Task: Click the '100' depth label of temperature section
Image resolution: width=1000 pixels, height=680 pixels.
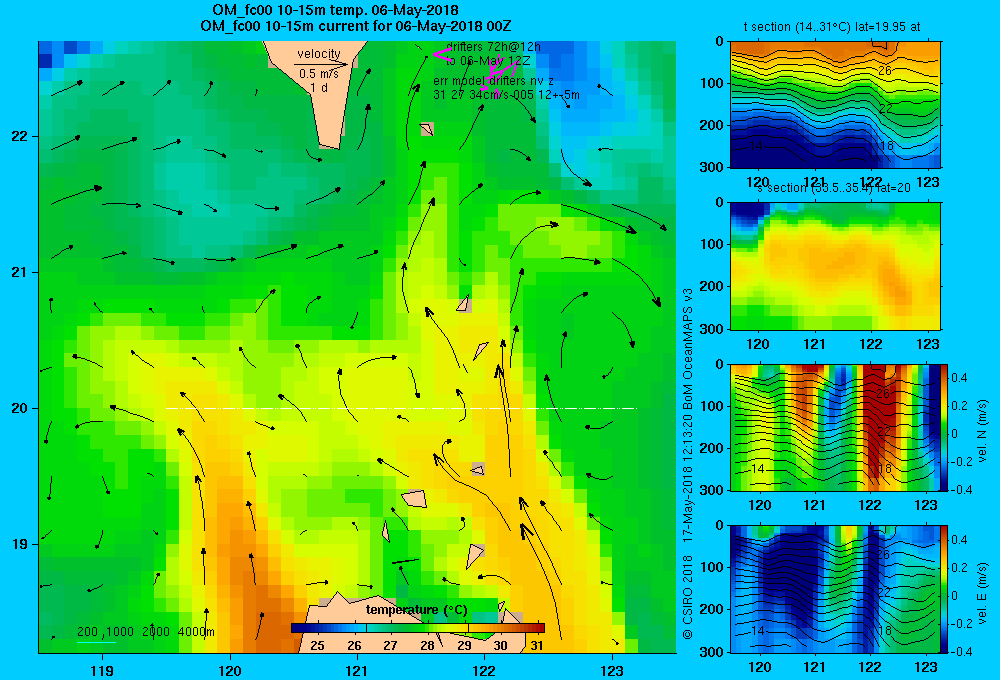Action: point(712,84)
